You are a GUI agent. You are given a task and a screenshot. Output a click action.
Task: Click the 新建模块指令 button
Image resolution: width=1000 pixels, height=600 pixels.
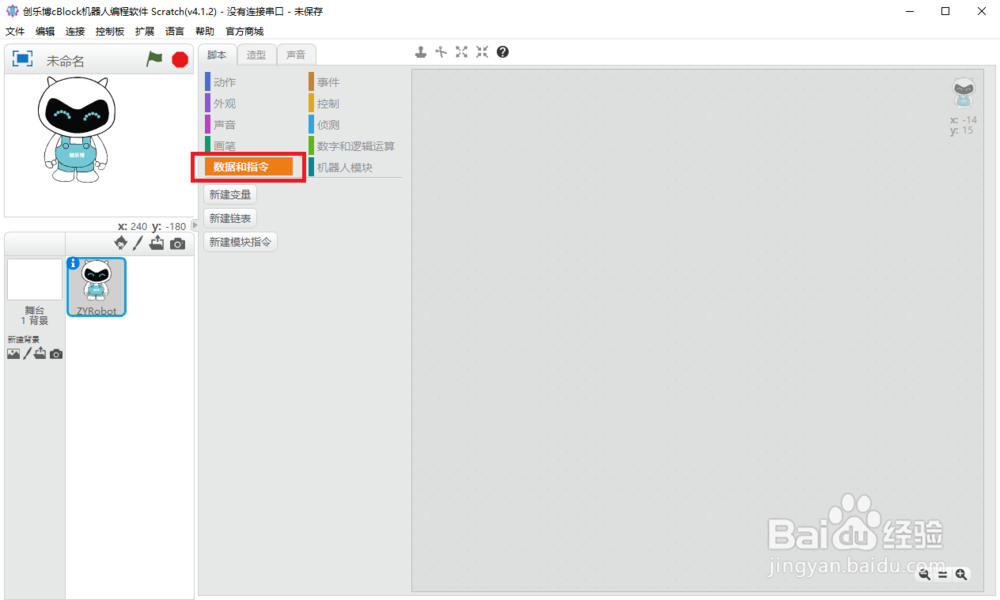(242, 242)
